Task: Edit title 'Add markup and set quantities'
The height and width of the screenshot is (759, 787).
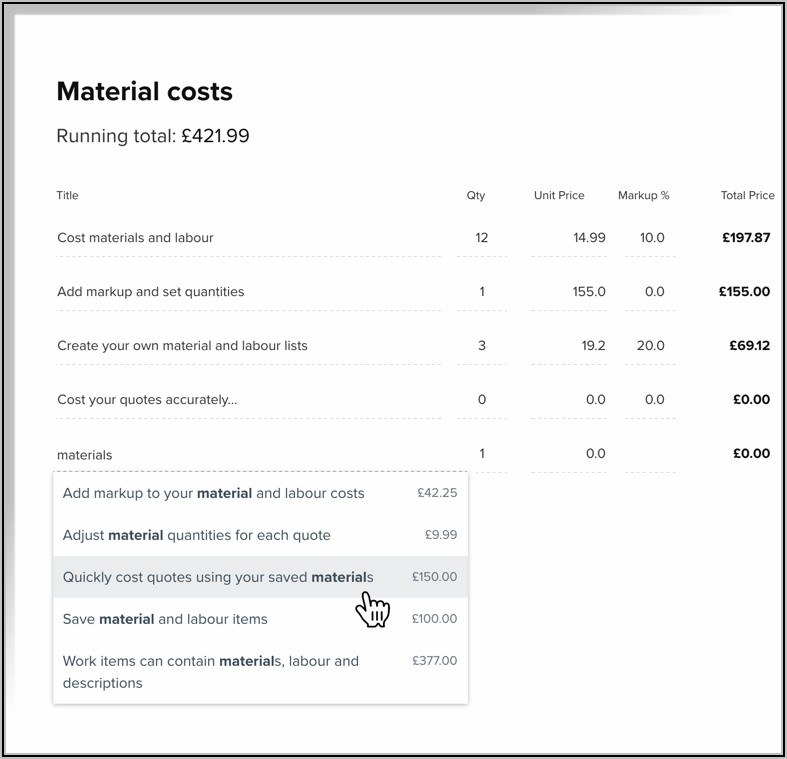Action: pos(248,292)
